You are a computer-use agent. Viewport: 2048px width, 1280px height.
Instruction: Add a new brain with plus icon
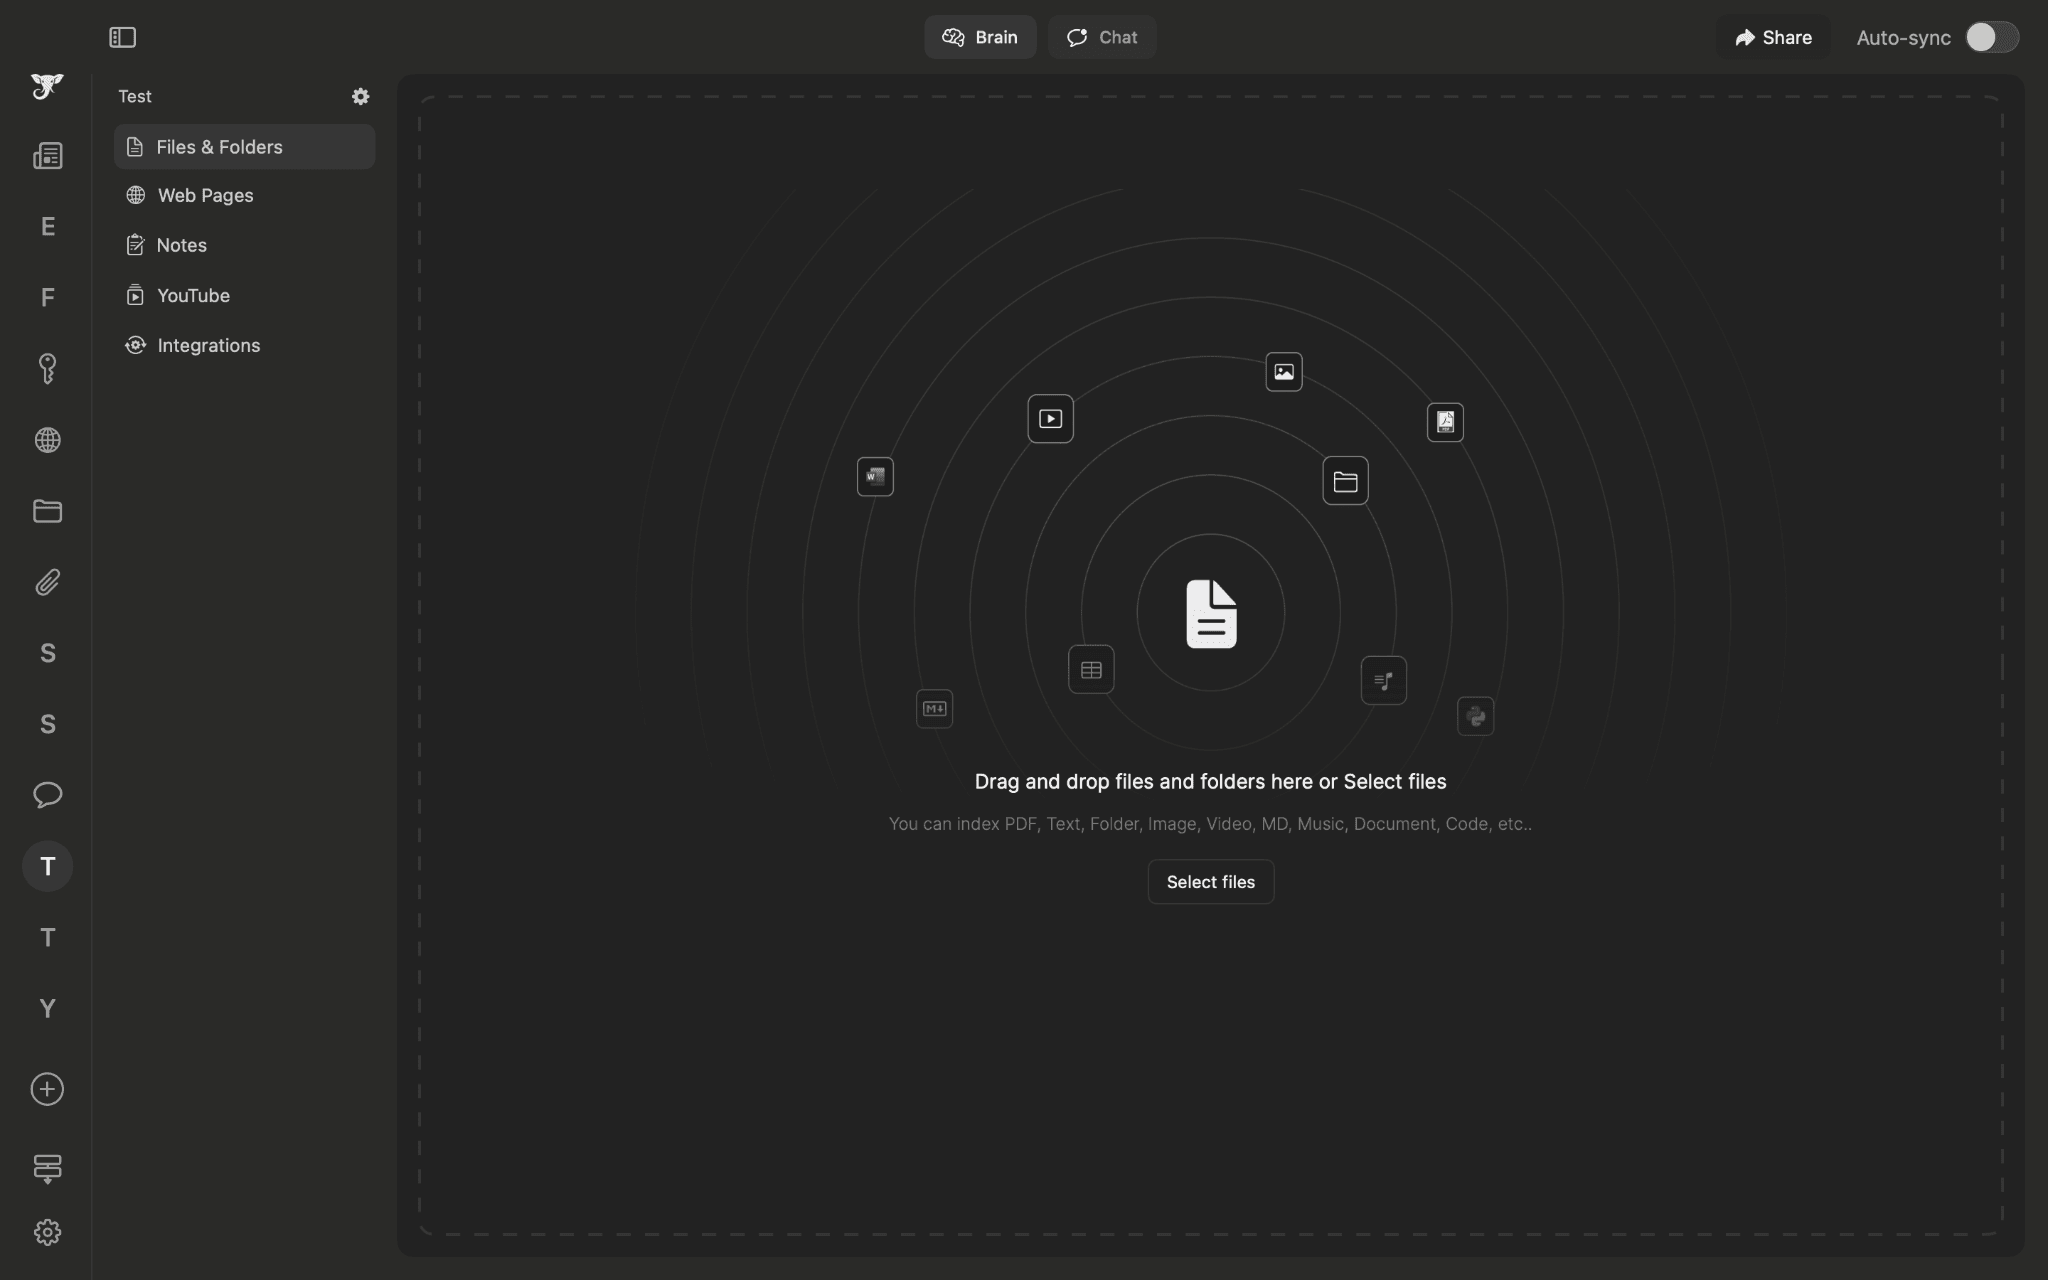(x=47, y=1089)
